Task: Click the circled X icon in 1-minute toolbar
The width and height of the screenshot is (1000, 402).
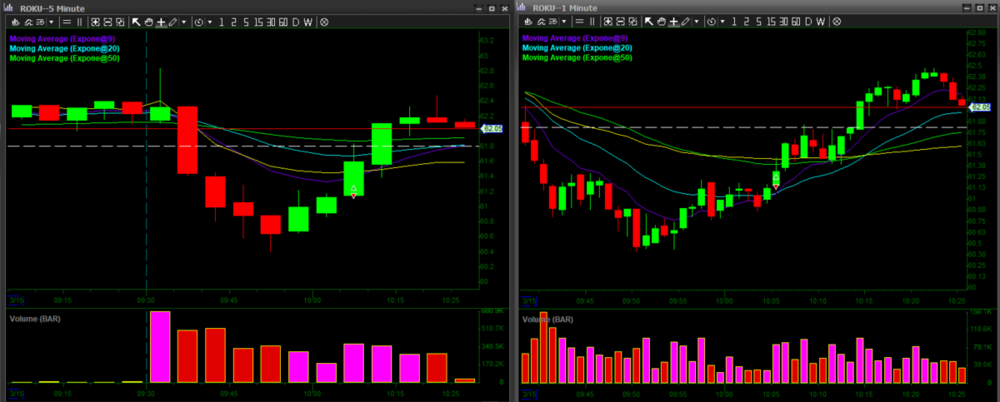Action: [x=837, y=21]
